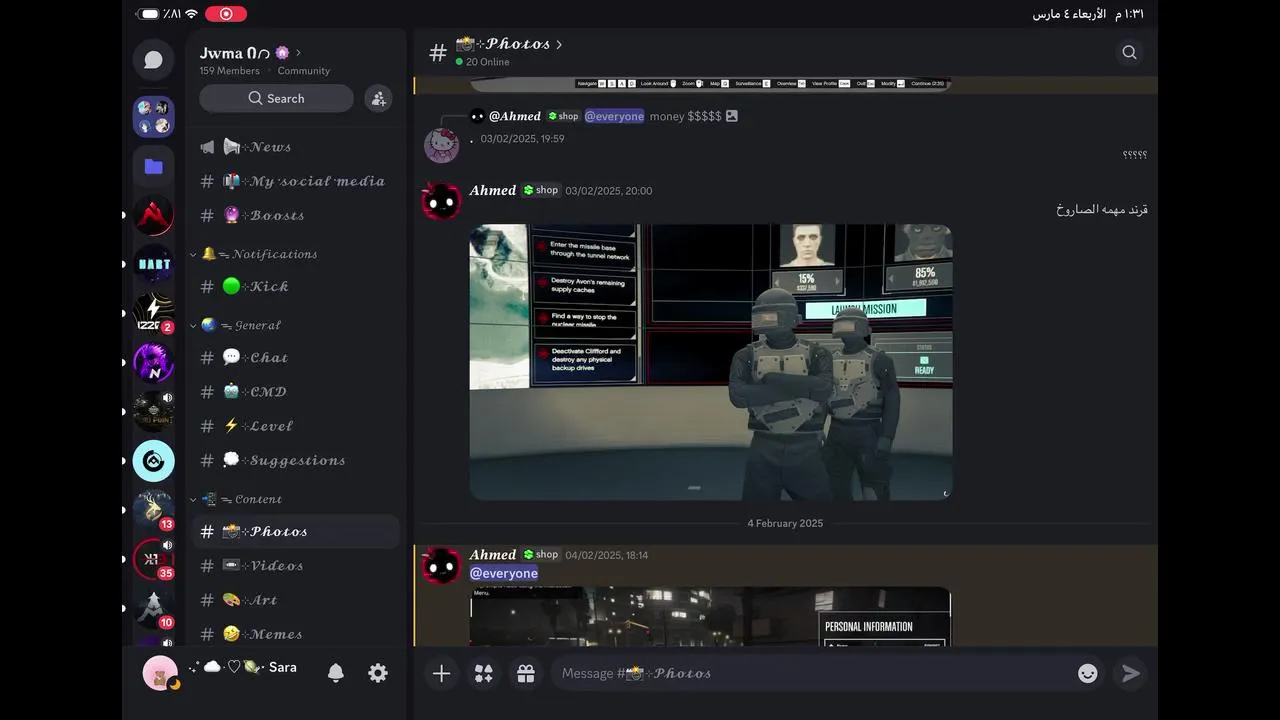Click the 159 Members text
The width and height of the screenshot is (1280, 720).
[x=229, y=71]
